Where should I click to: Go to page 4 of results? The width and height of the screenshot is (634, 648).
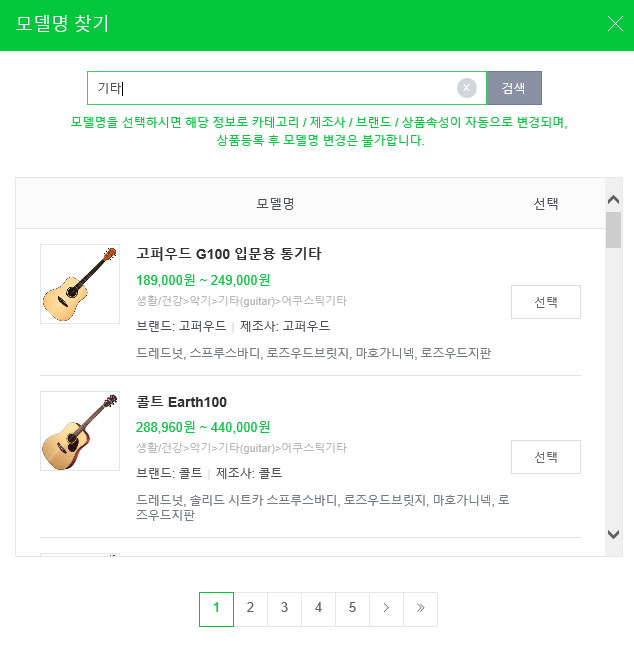click(318, 607)
